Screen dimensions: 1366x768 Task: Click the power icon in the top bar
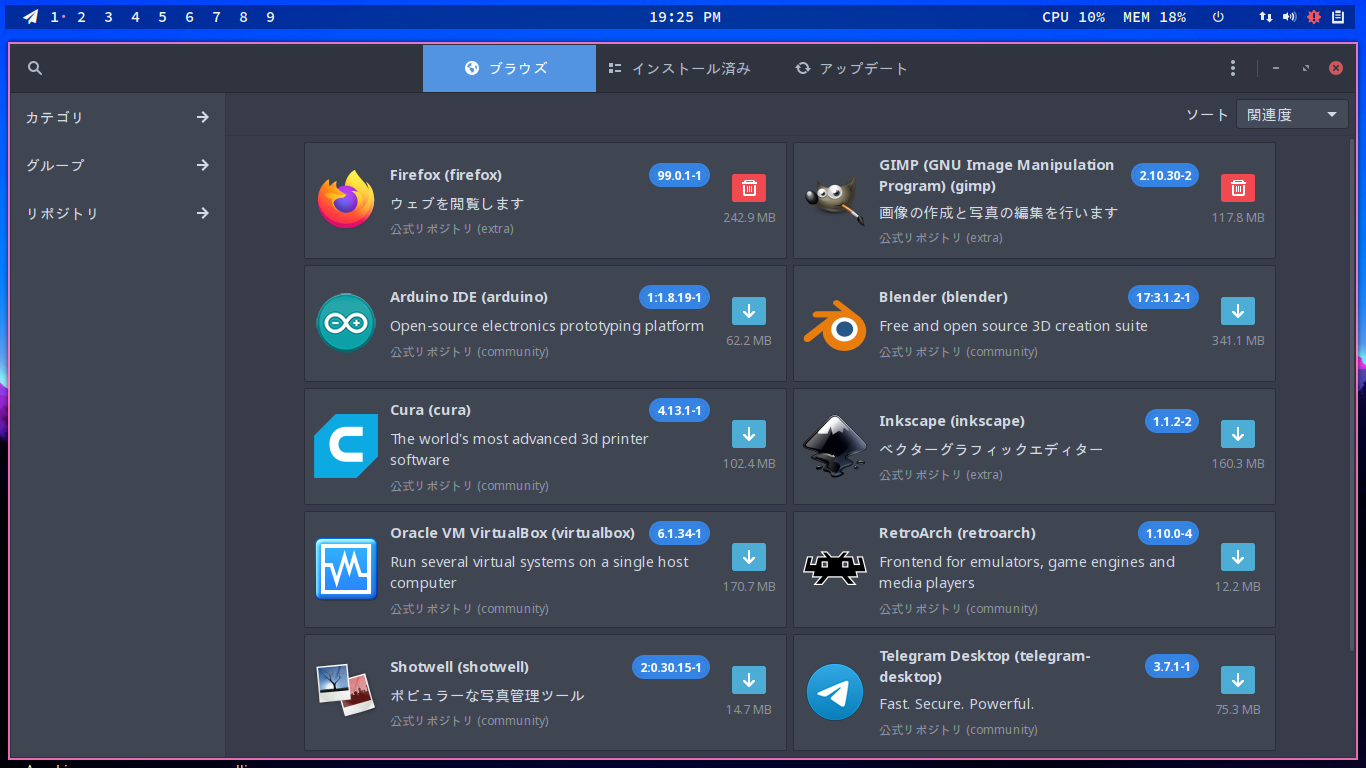click(1218, 17)
